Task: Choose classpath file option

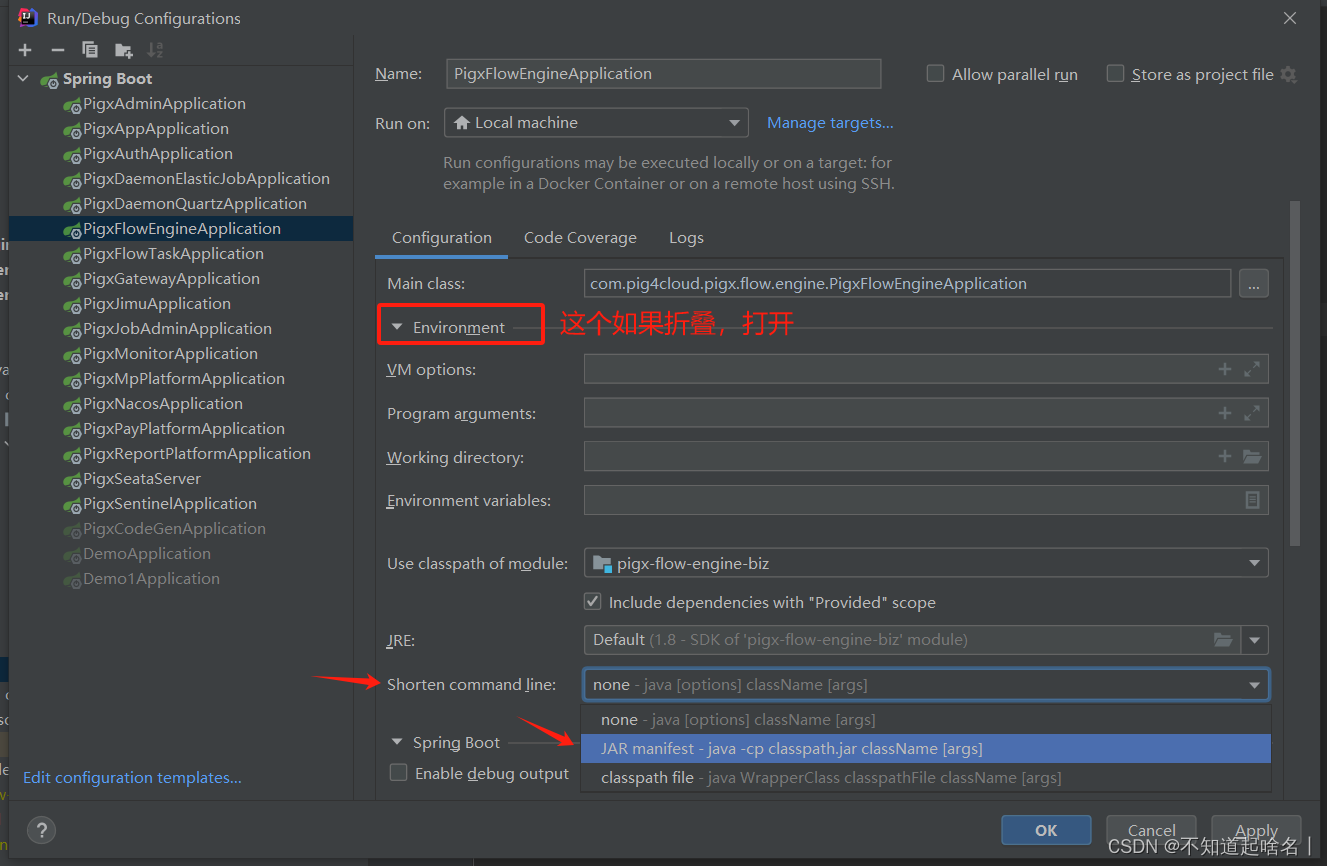Action: [x=926, y=777]
